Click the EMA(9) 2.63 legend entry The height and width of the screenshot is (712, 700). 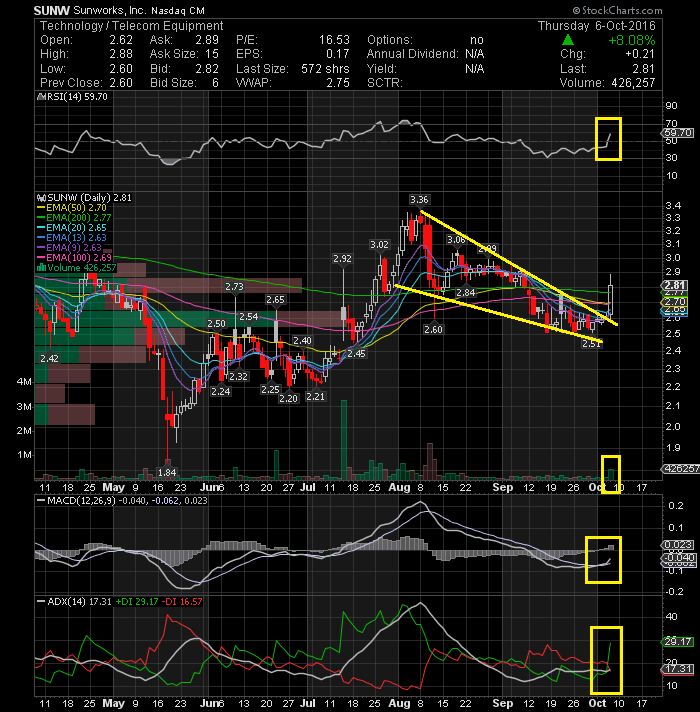tap(74, 247)
